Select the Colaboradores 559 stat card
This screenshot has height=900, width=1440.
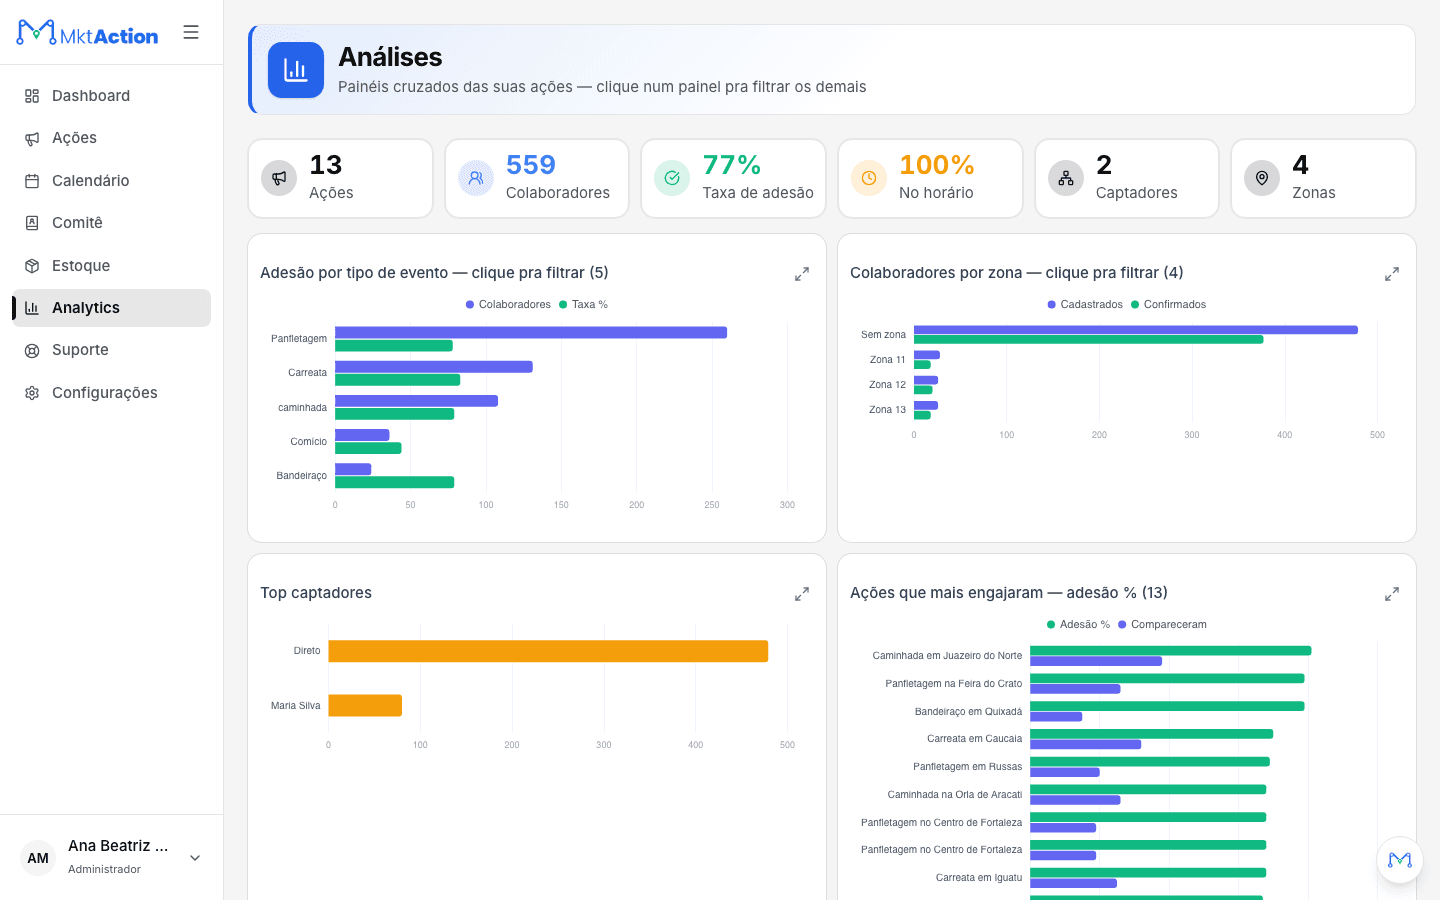pyautogui.click(x=537, y=178)
